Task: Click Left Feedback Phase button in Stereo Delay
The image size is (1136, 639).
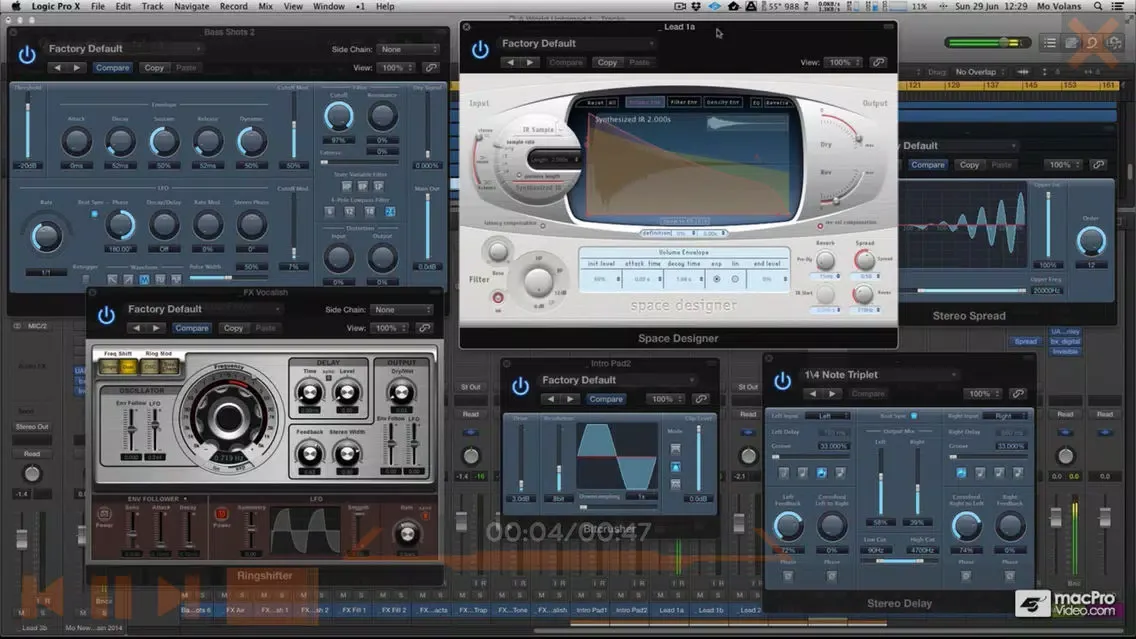Action: tap(788, 577)
